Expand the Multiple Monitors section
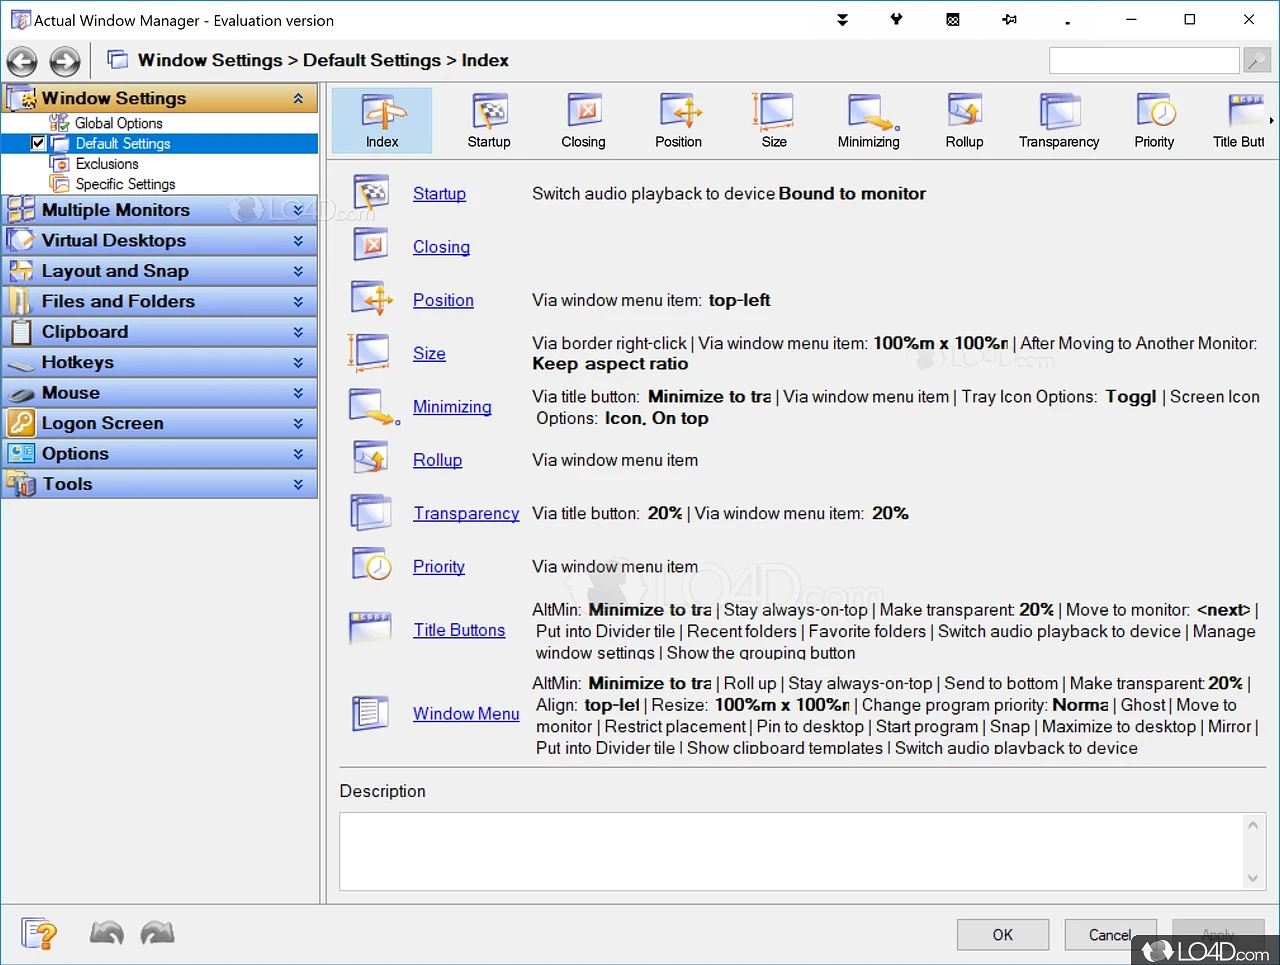1280x965 pixels. click(x=297, y=210)
